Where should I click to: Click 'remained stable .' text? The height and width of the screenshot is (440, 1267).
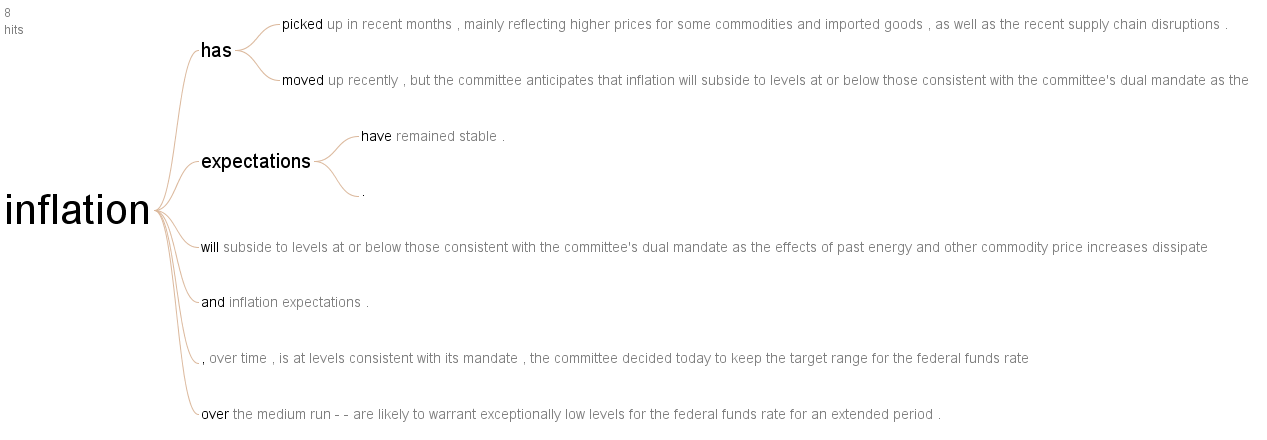coord(450,136)
